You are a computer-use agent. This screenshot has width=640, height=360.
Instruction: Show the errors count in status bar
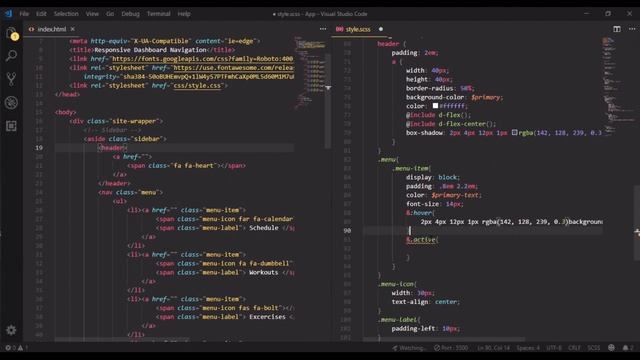11,348
